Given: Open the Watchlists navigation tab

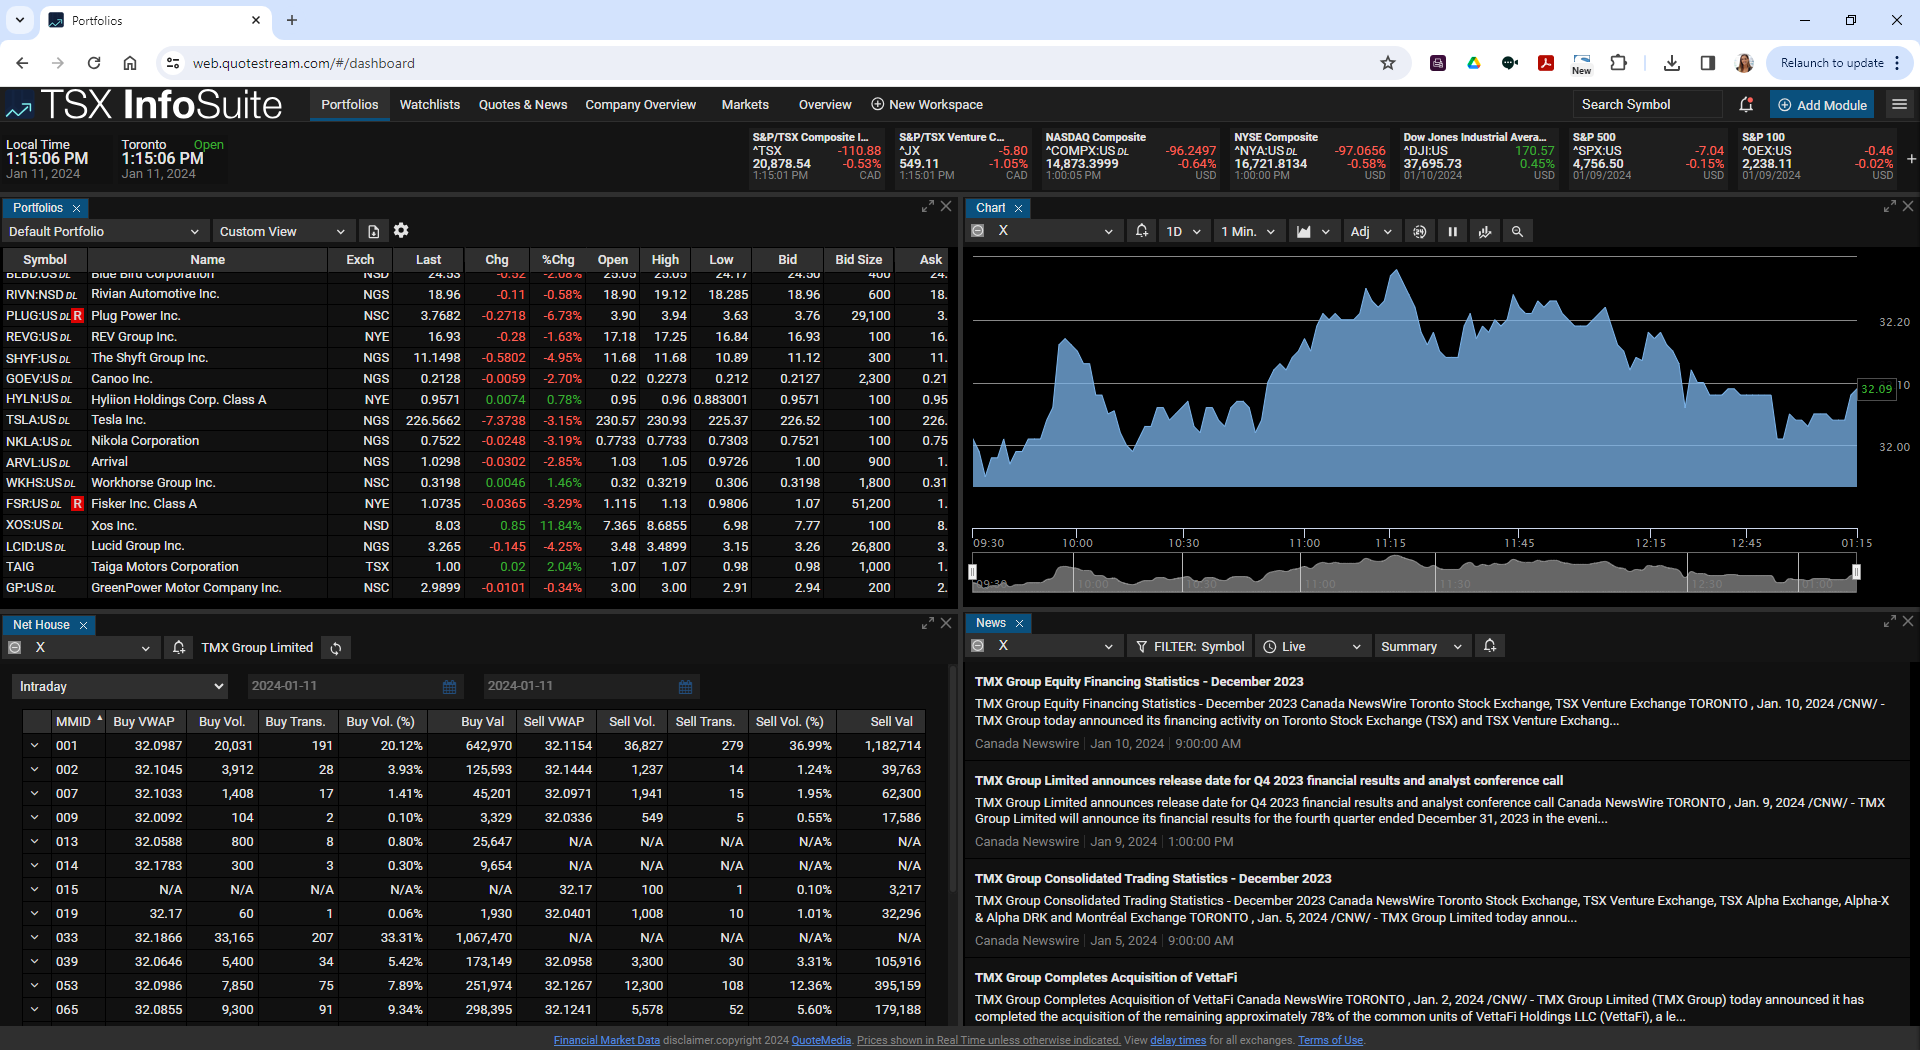Looking at the screenshot, I should pyautogui.click(x=430, y=104).
